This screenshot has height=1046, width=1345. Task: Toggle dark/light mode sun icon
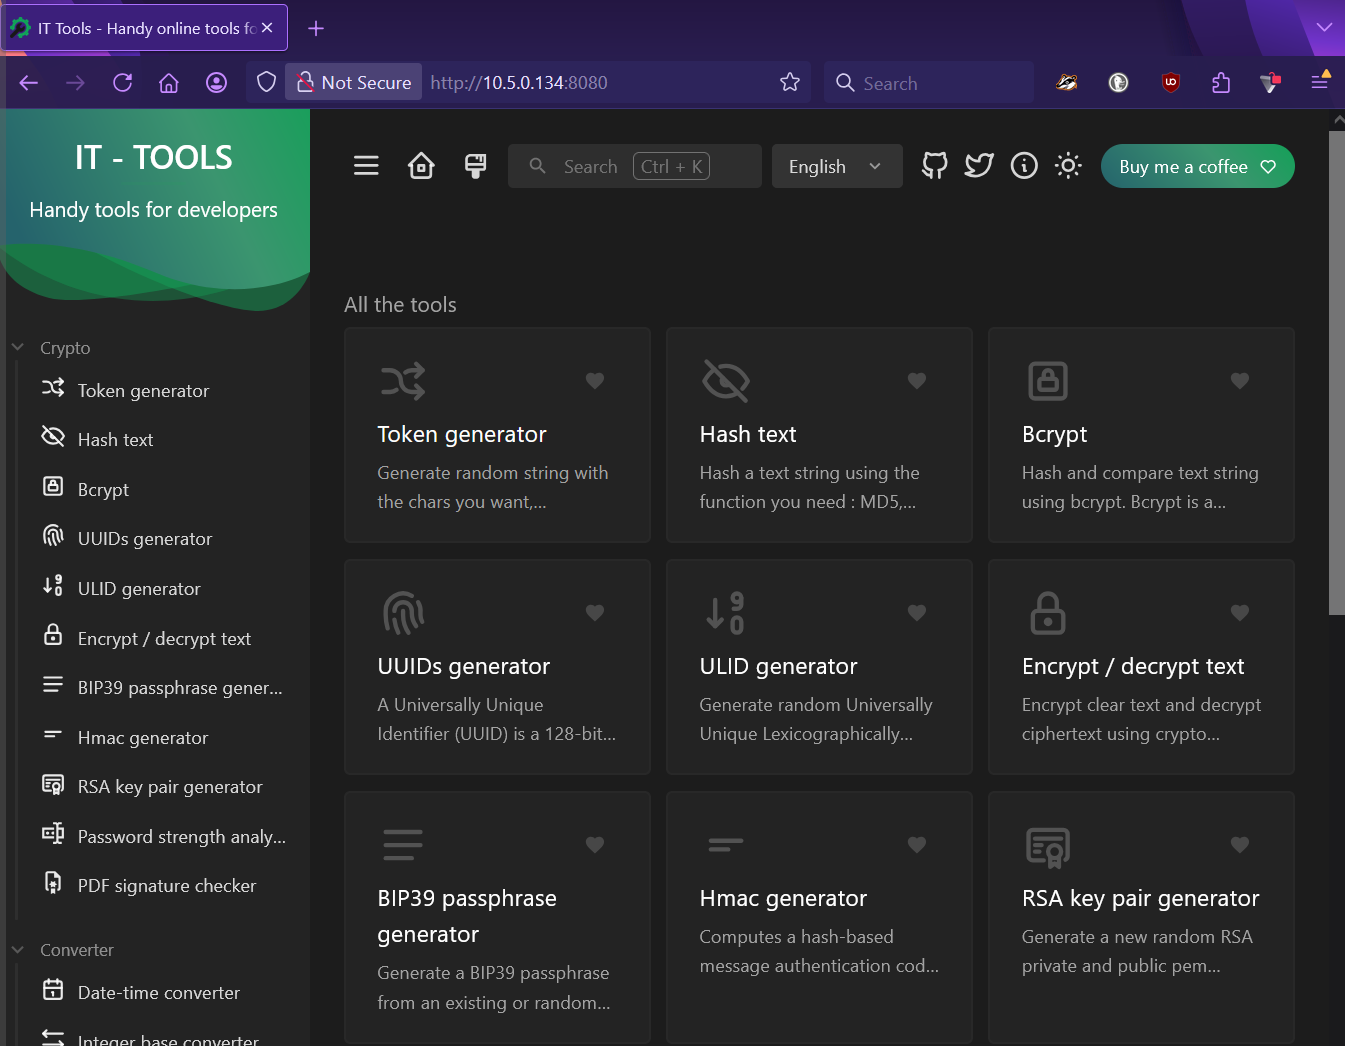tap(1068, 166)
